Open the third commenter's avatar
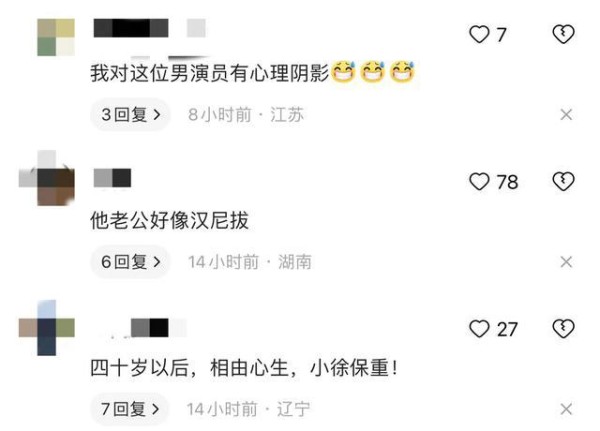 coord(47,328)
